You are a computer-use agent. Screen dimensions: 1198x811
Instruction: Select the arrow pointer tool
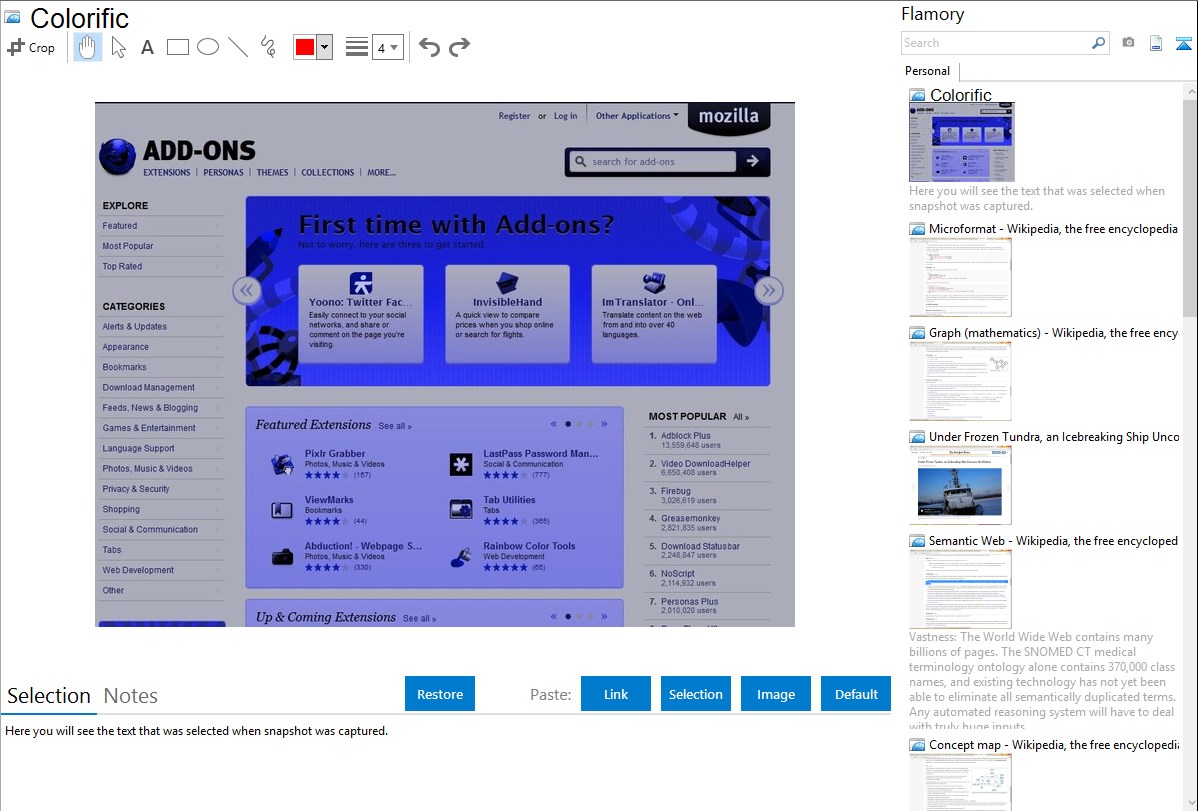pyautogui.click(x=118, y=47)
